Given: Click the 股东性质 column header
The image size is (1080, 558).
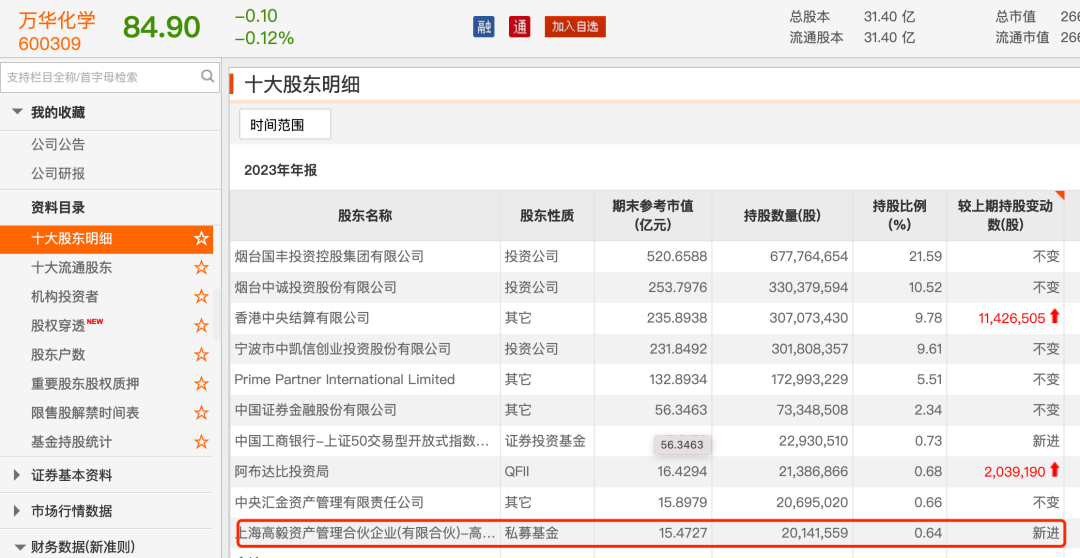Looking at the screenshot, I should click(548, 216).
